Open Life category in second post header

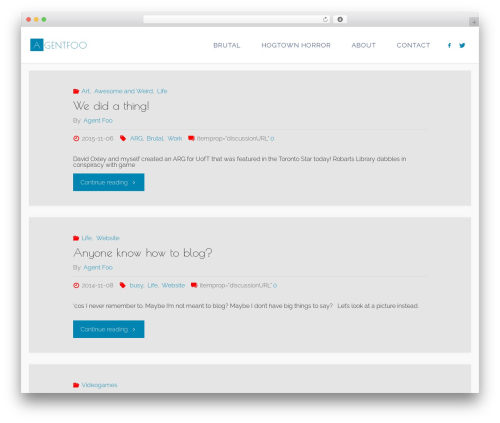[87, 238]
